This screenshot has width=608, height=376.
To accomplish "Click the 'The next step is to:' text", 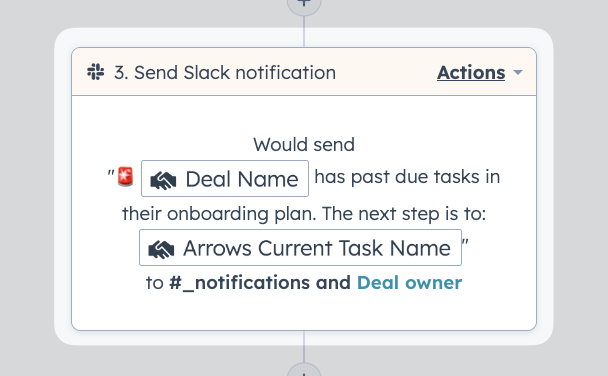I will coord(404,214).
